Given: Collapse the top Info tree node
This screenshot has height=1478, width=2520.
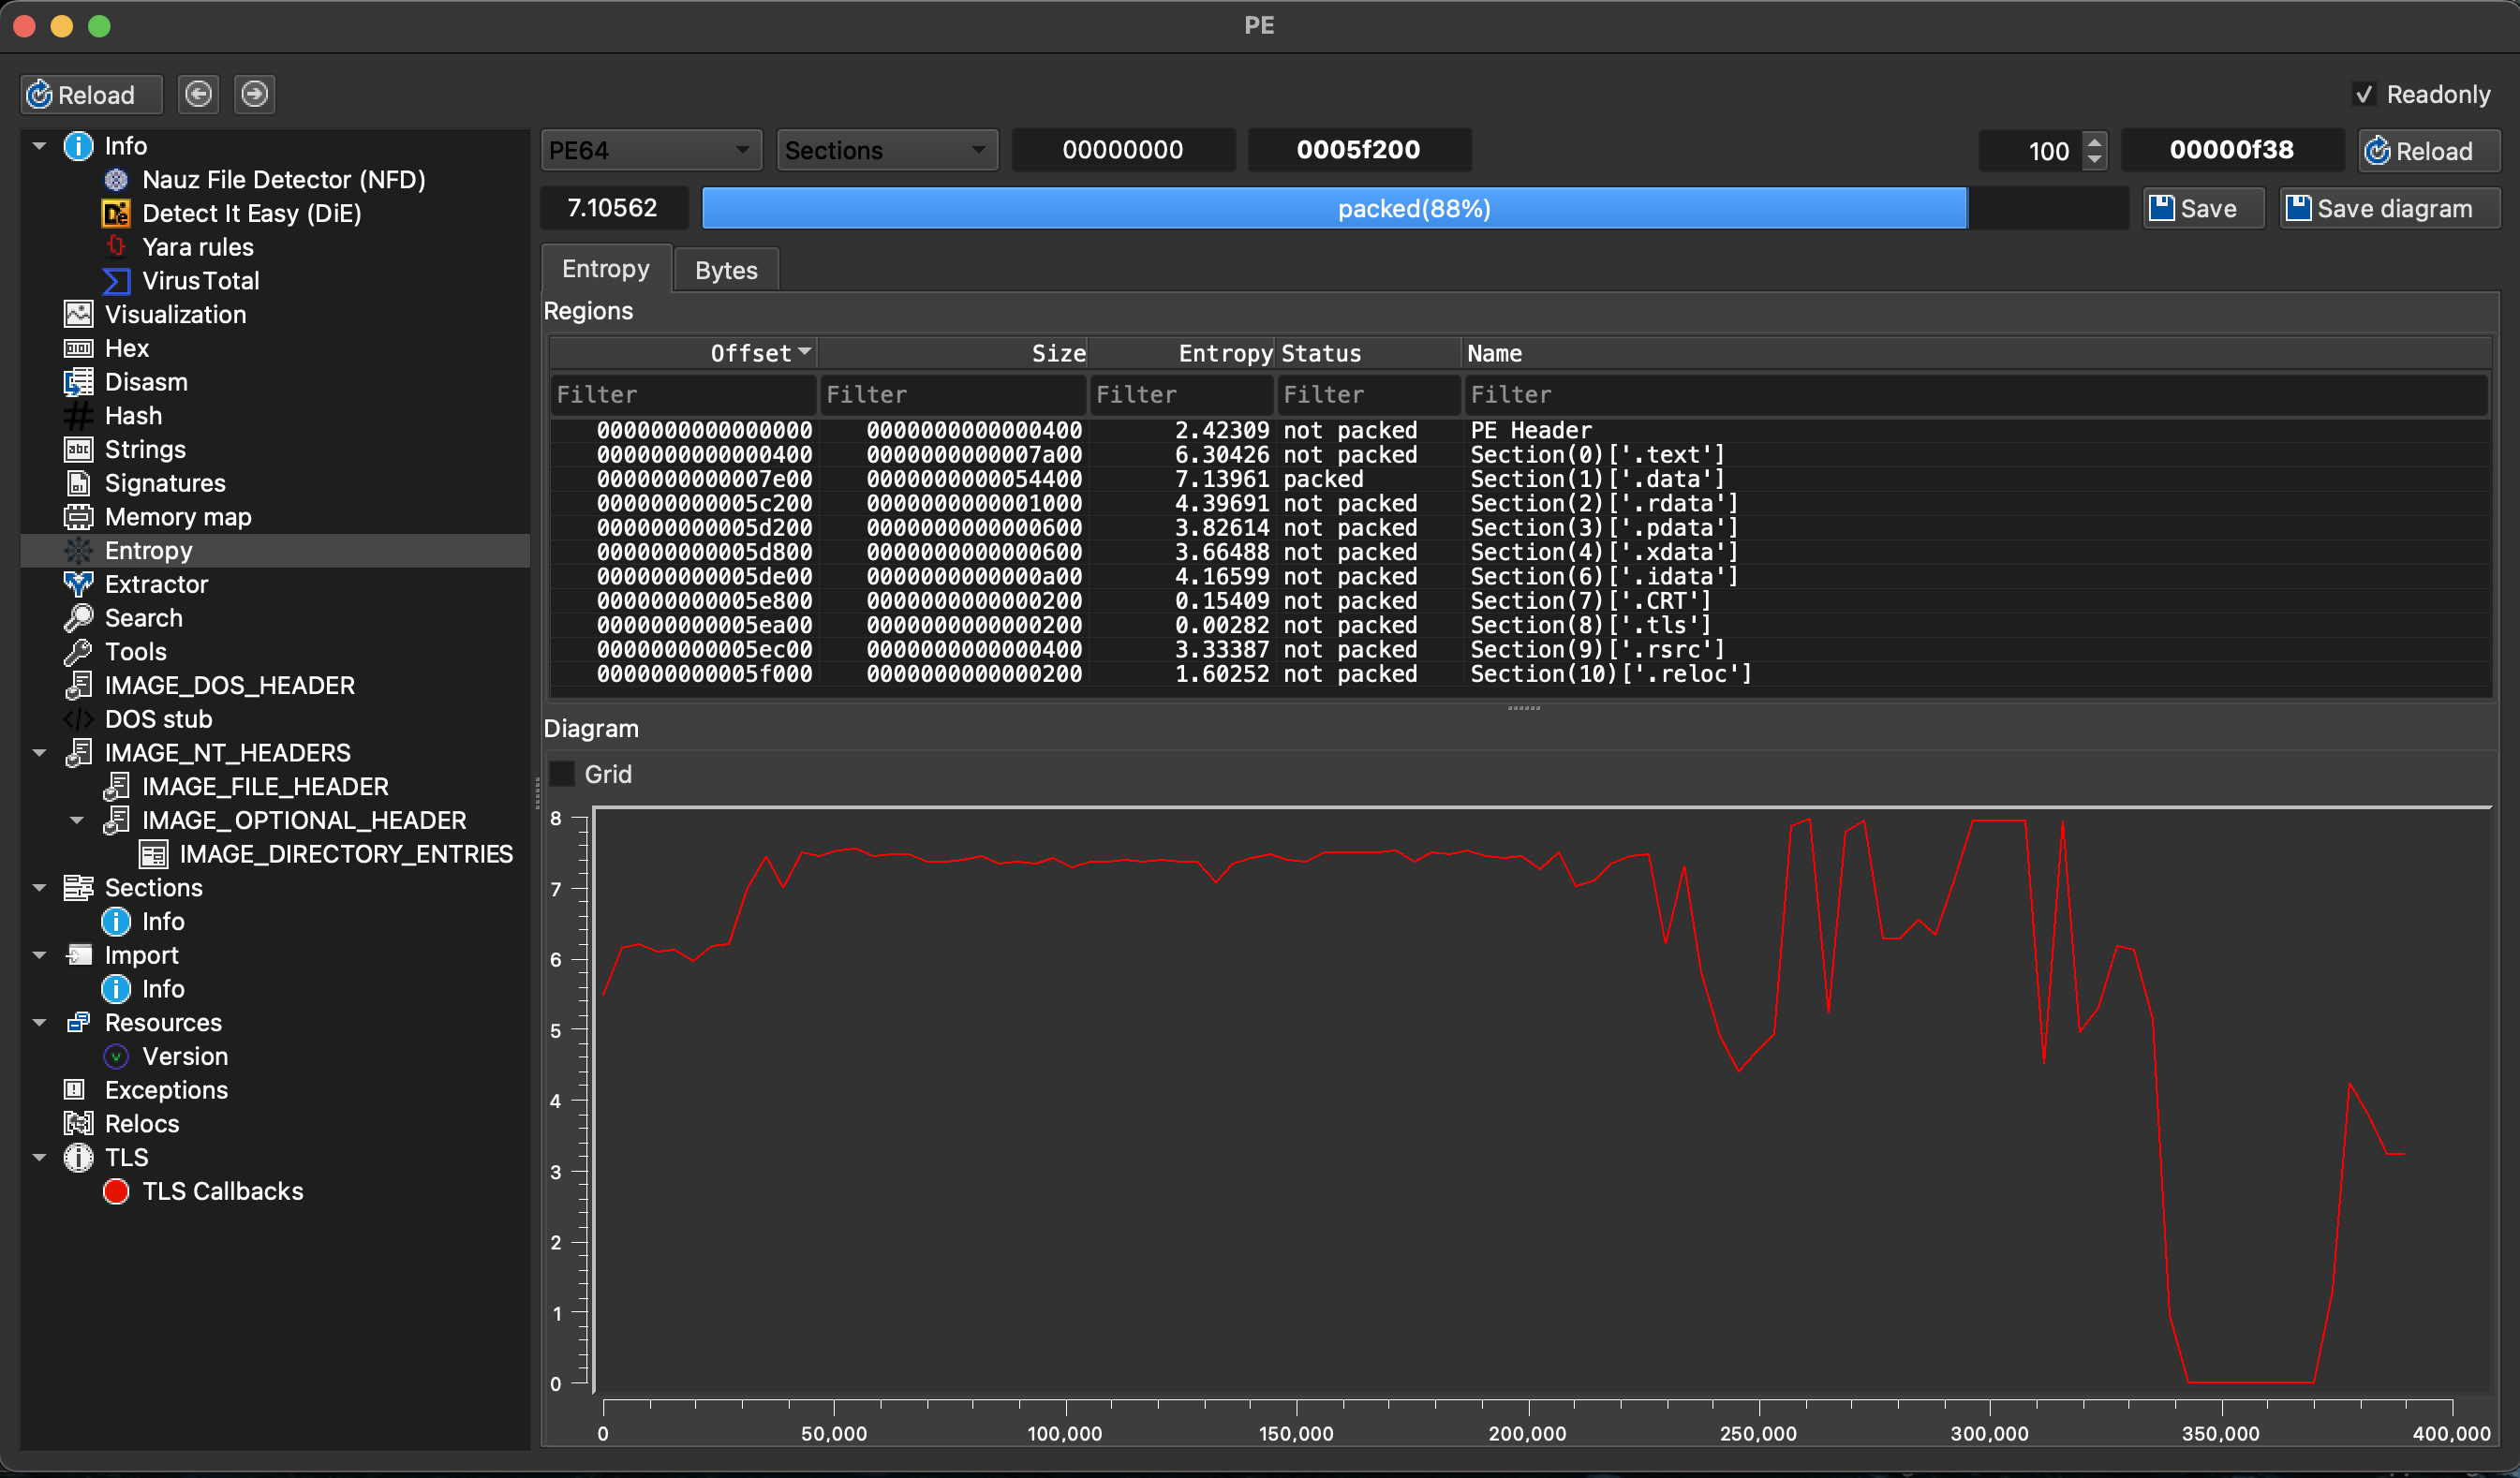Looking at the screenshot, I should point(39,146).
